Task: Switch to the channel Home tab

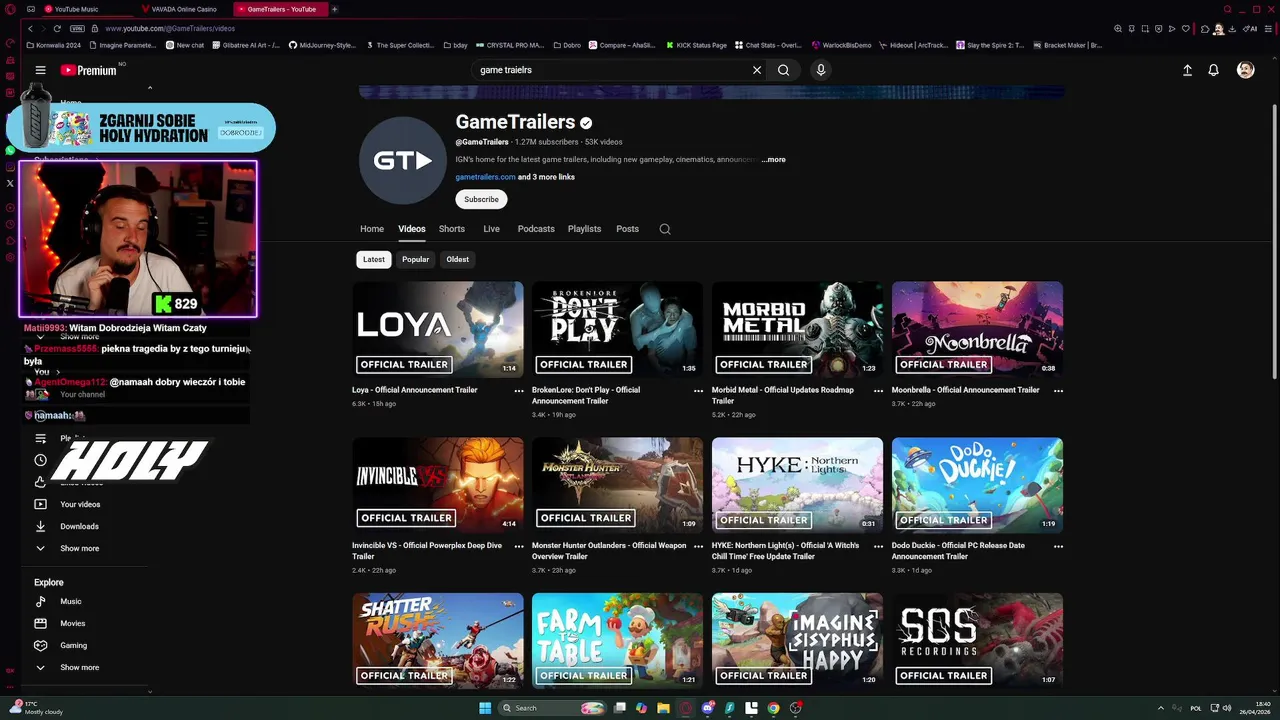Action: click(x=372, y=229)
